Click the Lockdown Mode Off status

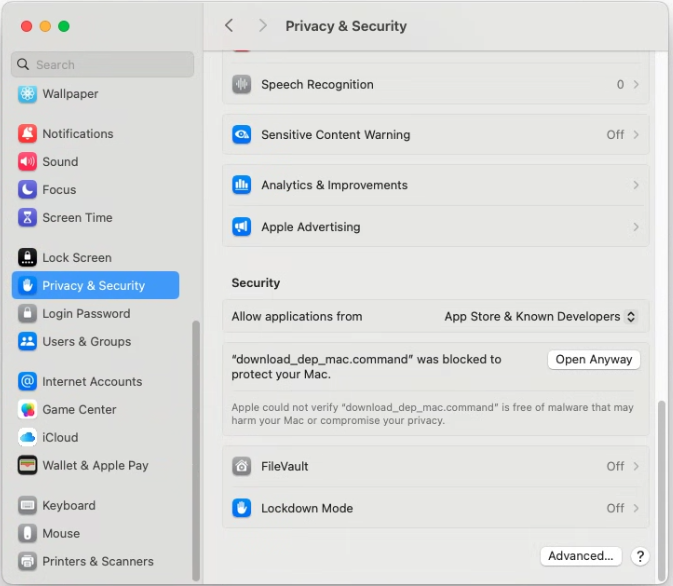615,508
